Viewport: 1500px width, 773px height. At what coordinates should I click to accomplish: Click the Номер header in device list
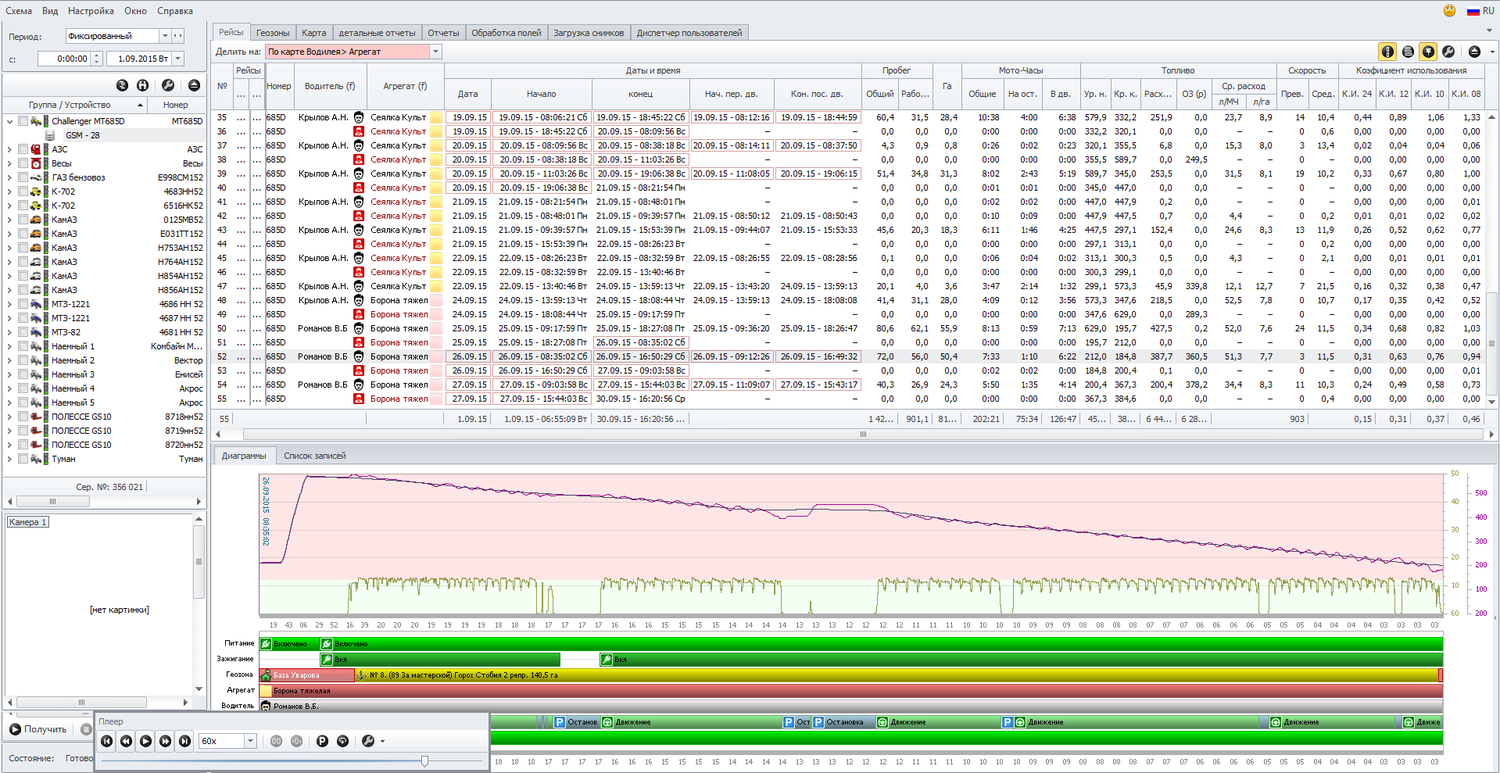click(x=175, y=104)
